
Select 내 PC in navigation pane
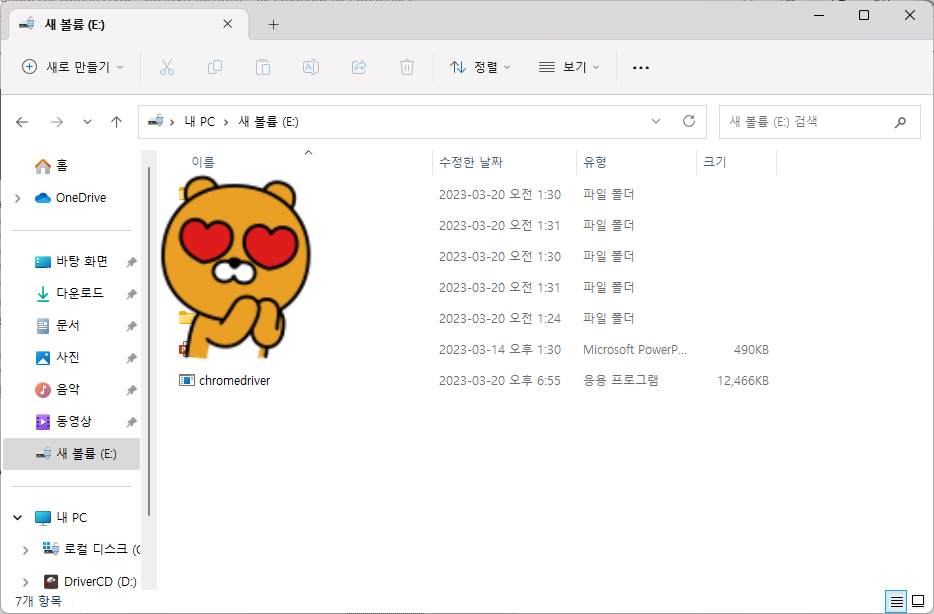(61, 518)
